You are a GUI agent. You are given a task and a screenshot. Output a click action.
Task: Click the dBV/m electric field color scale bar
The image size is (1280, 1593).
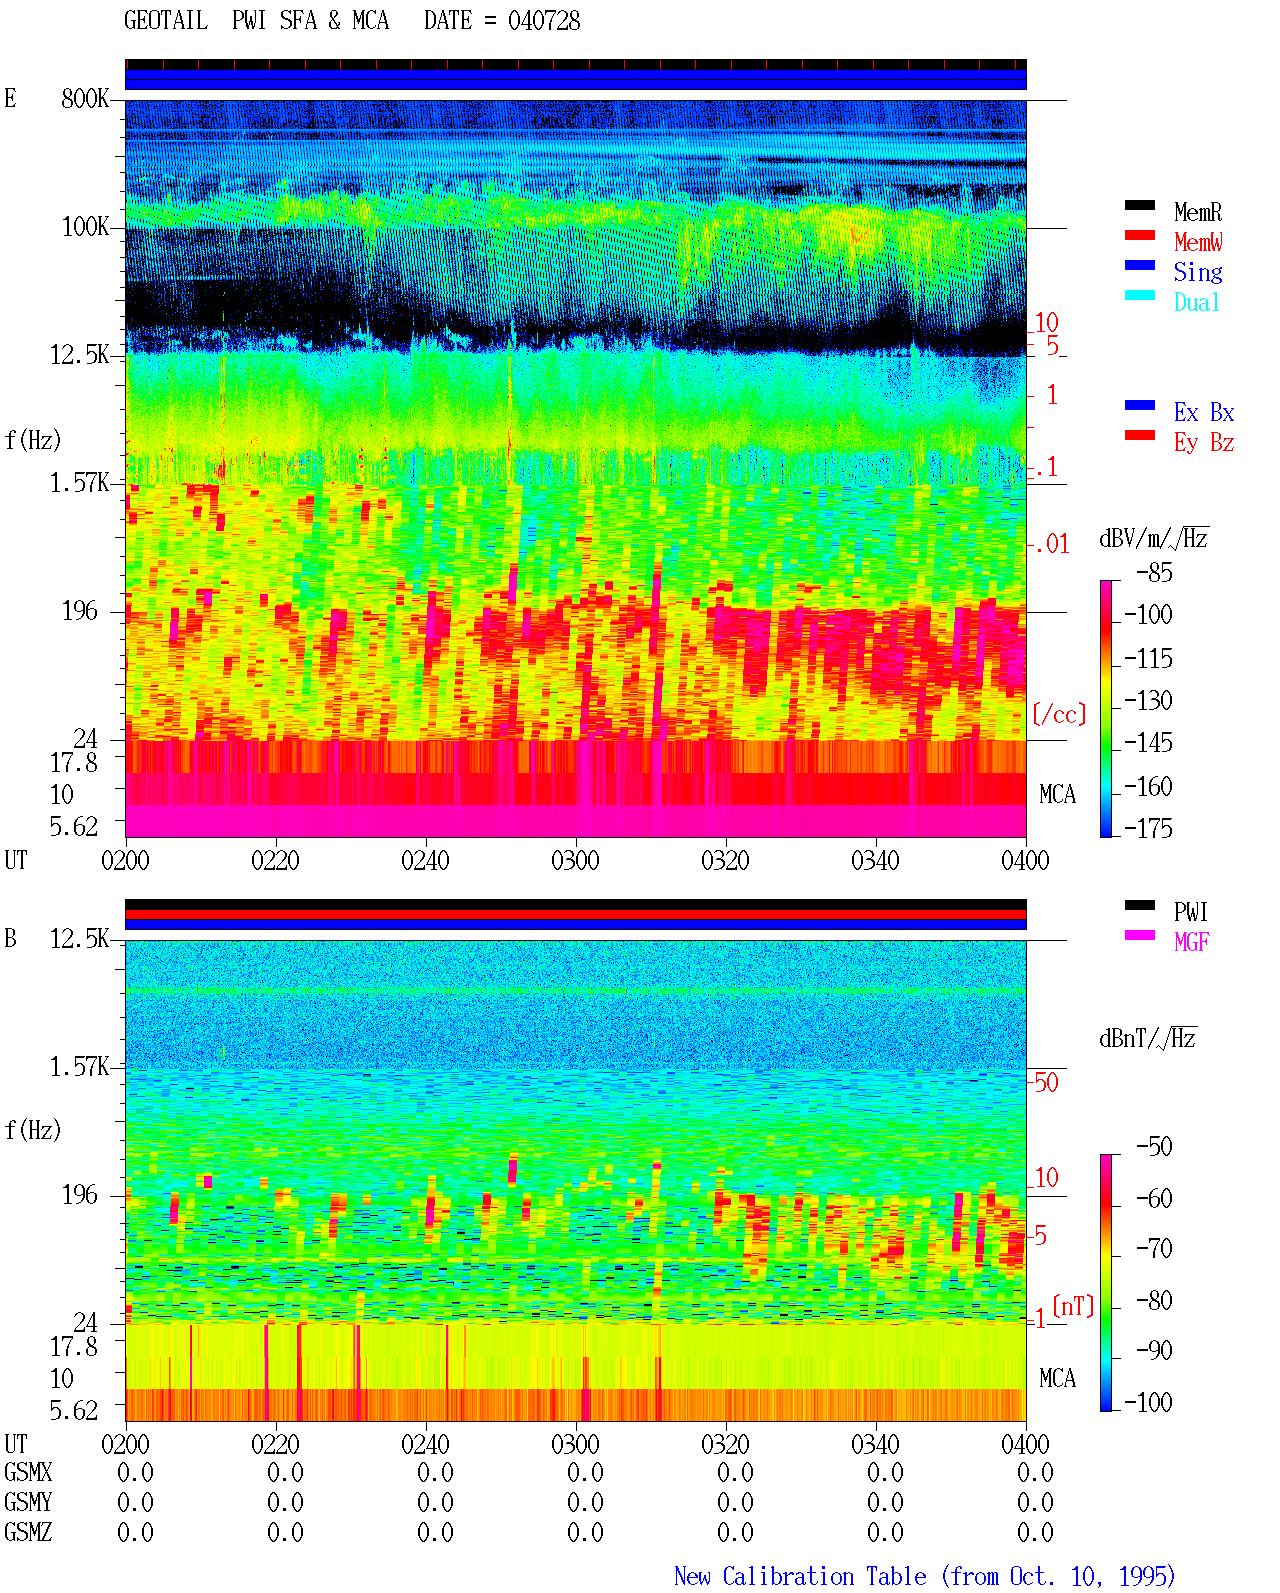point(1105,708)
